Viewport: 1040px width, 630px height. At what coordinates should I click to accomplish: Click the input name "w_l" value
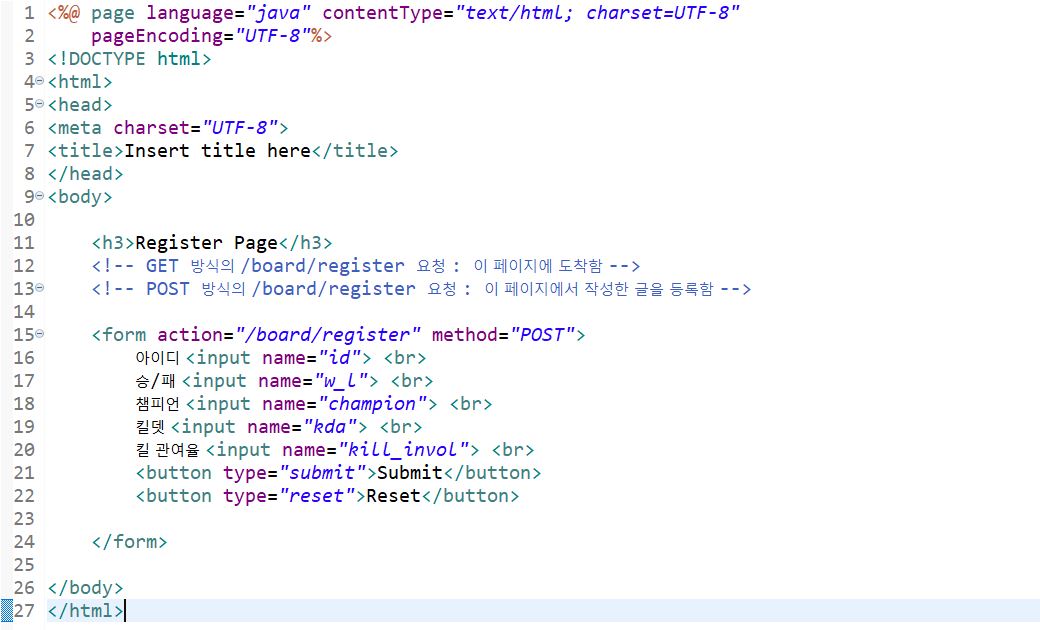pos(341,381)
